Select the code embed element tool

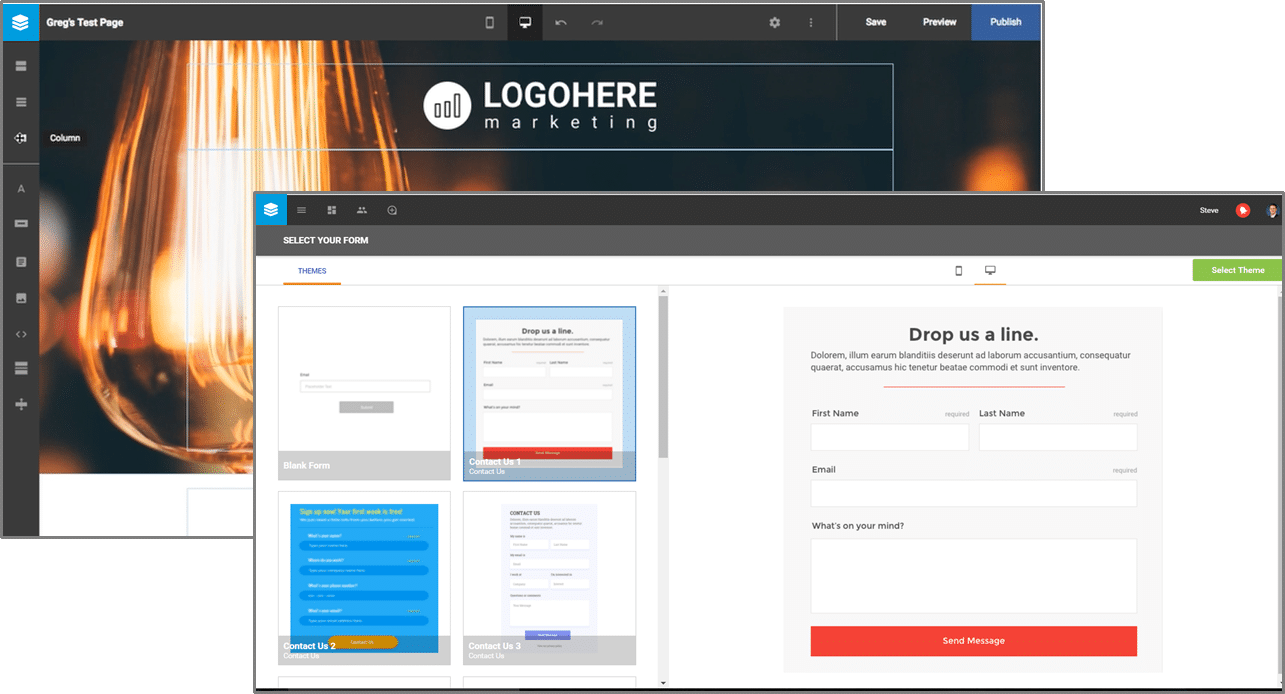click(21, 334)
